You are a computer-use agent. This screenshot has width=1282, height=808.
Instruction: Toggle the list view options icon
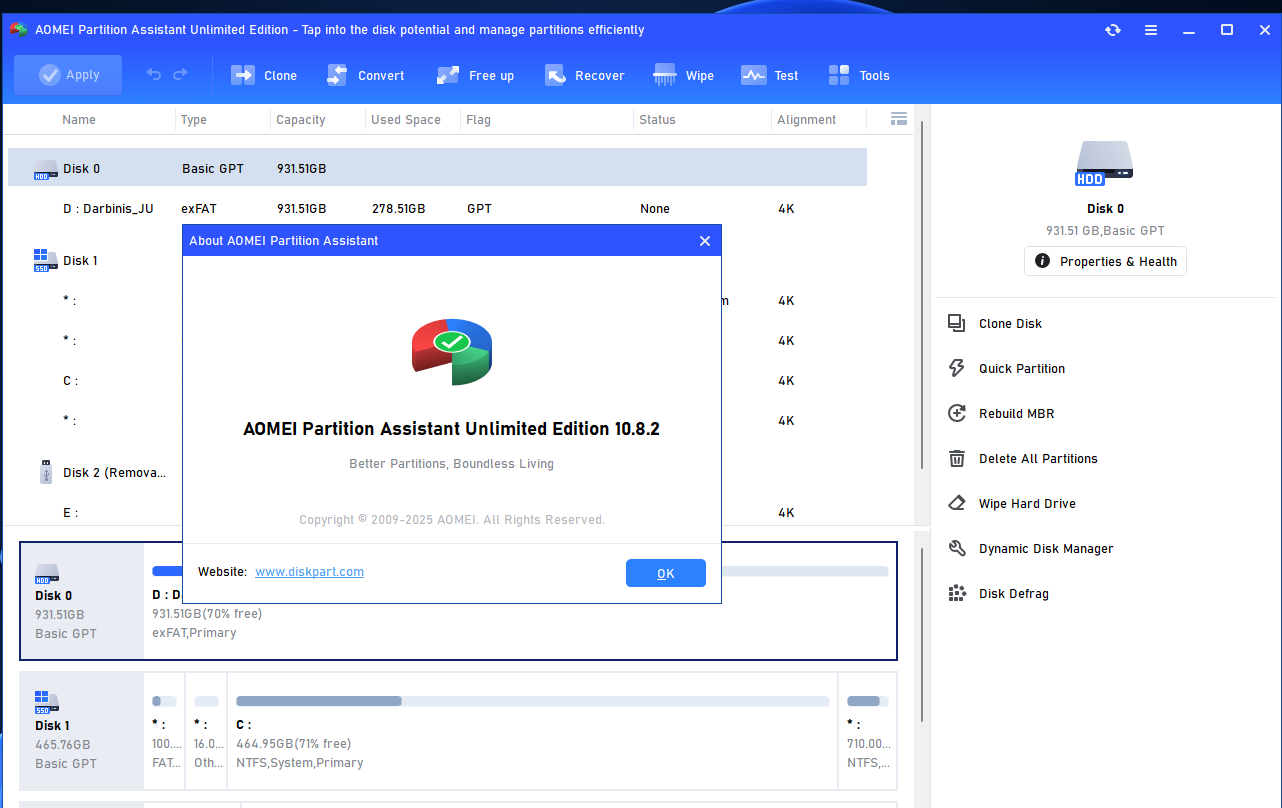899,119
